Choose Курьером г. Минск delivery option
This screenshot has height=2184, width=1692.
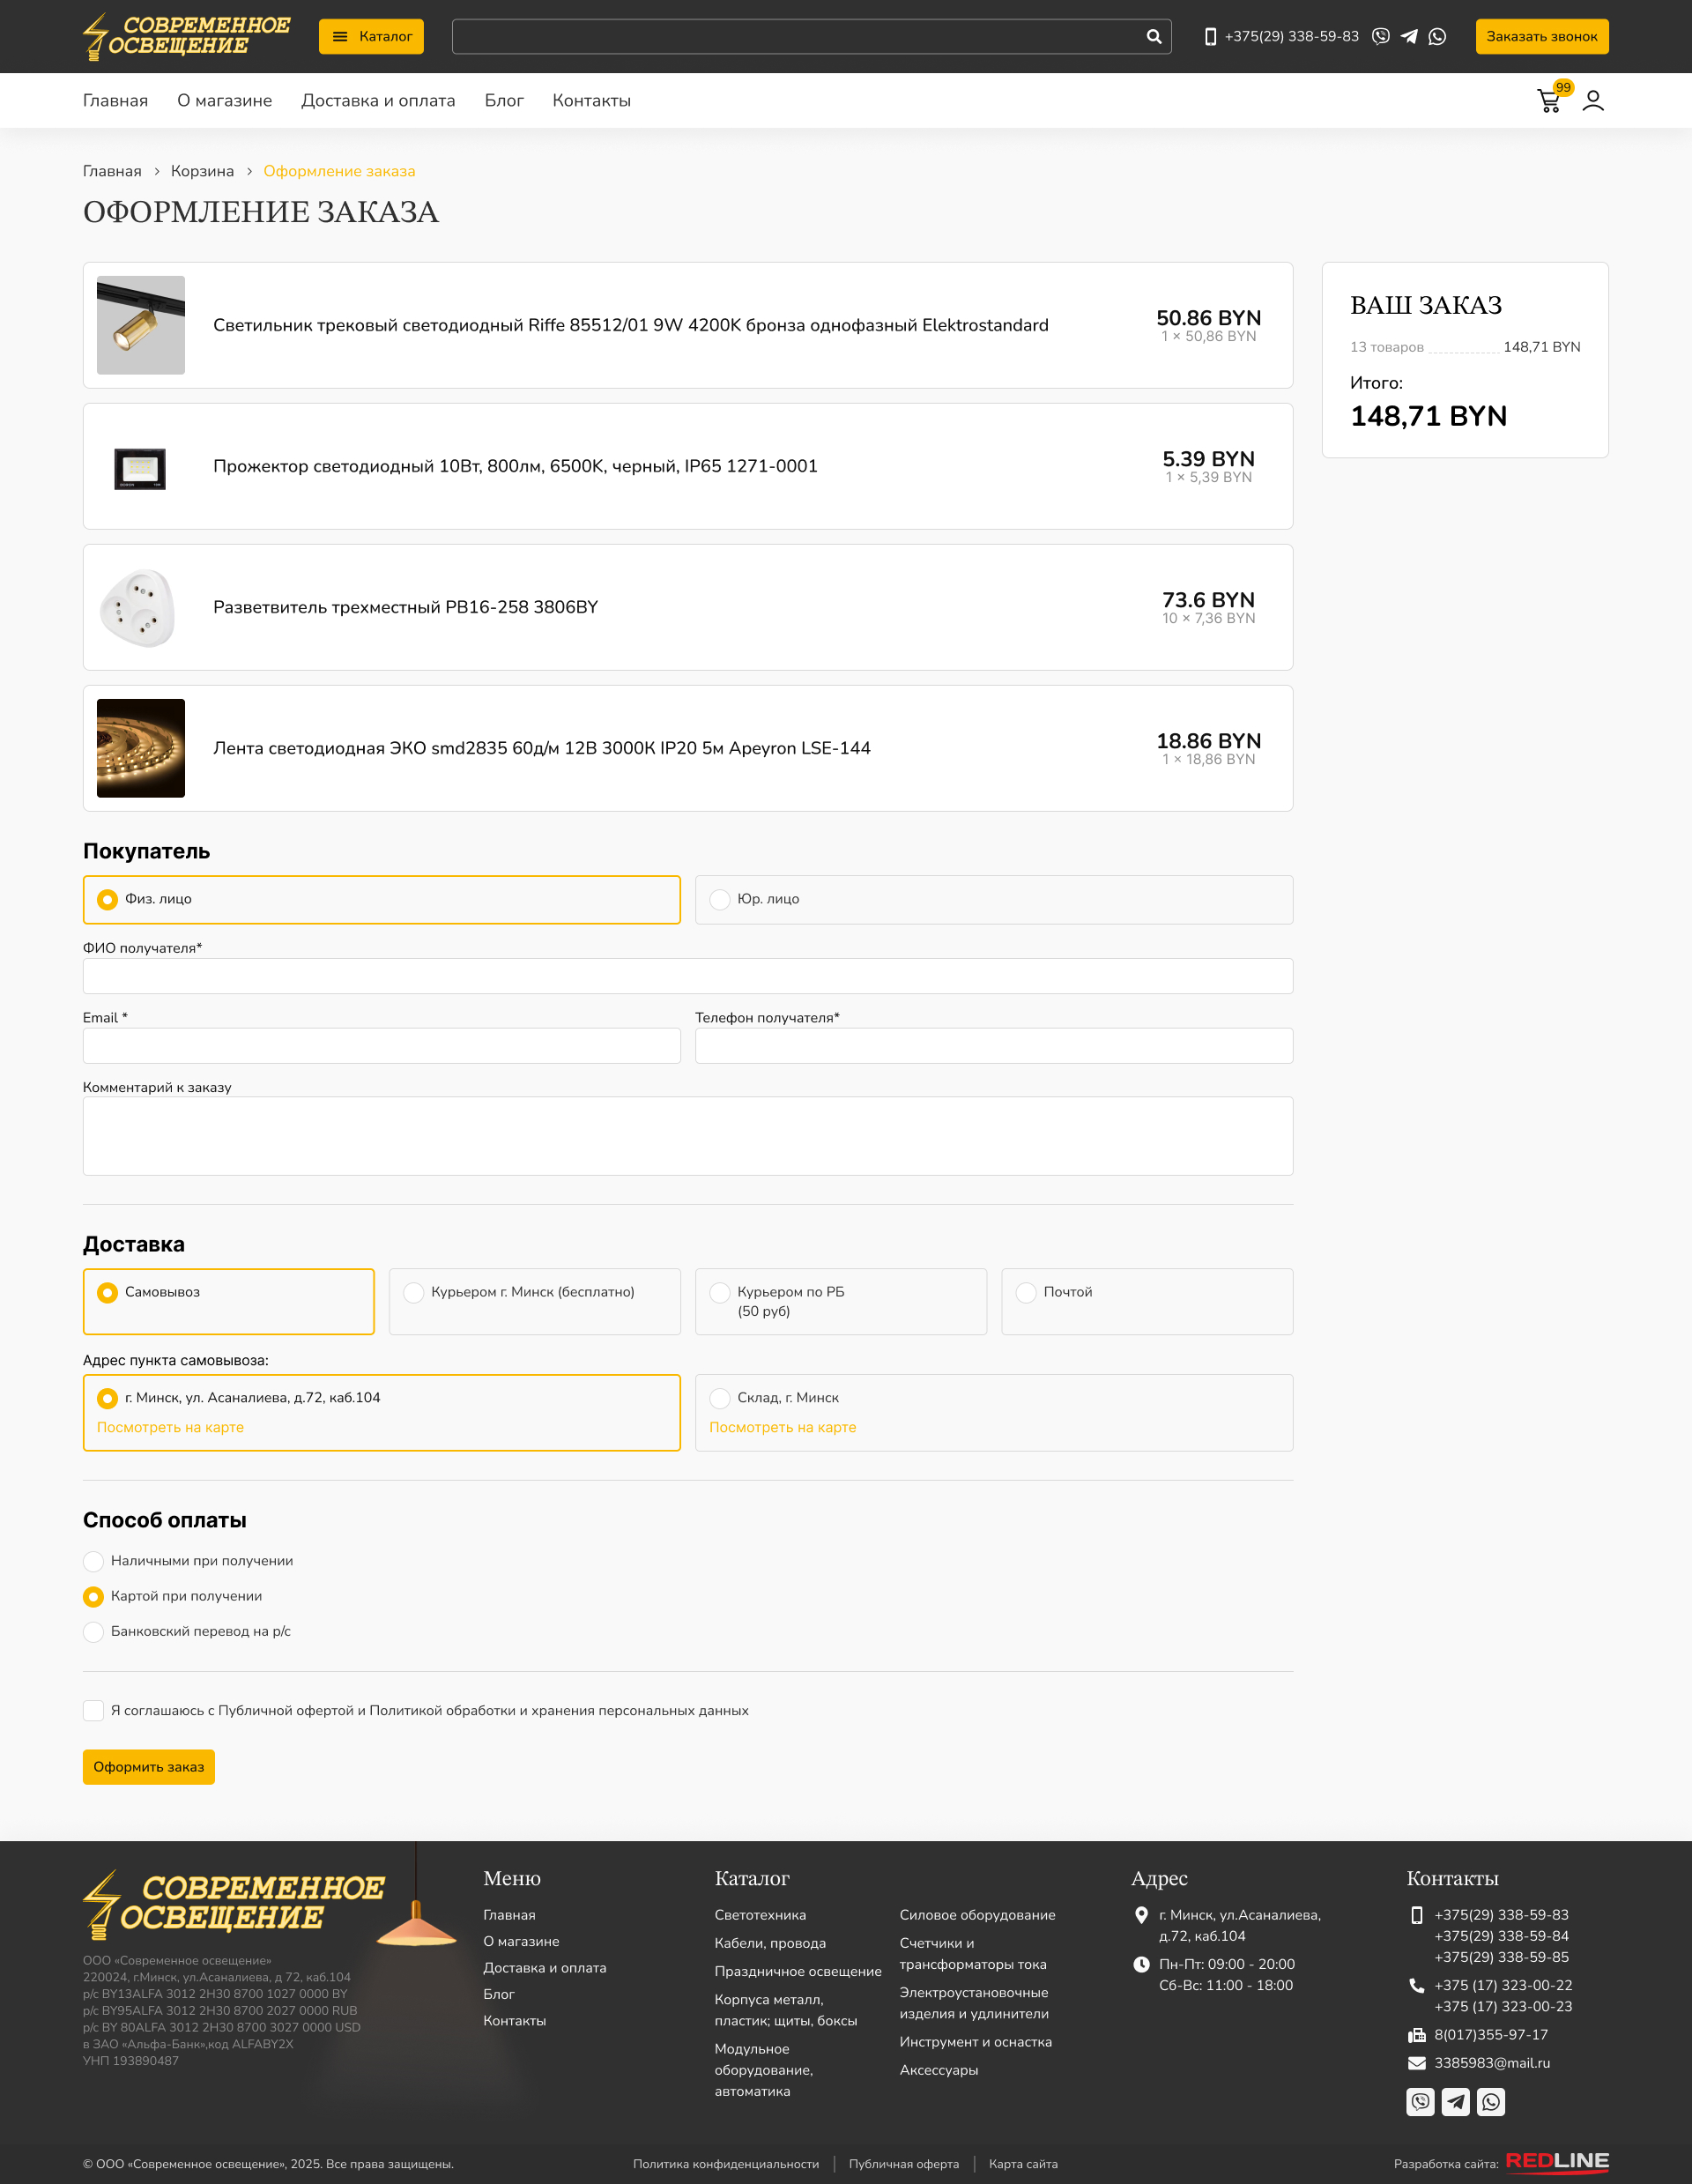click(414, 1292)
